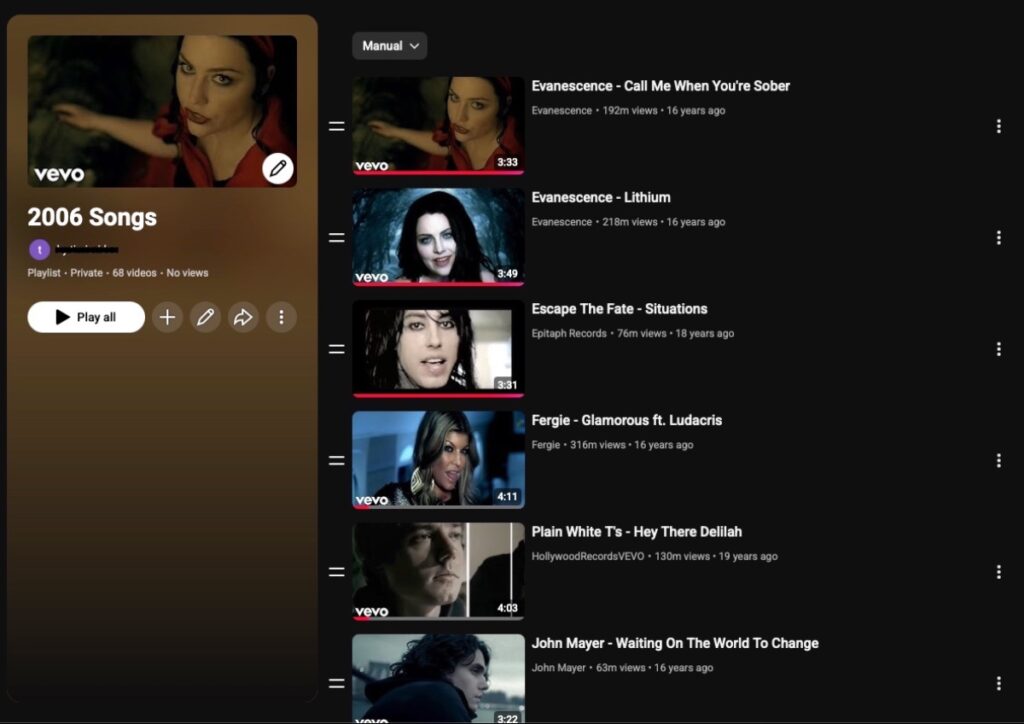
Task: Open options for Waiting On The World To Change
Action: click(999, 684)
